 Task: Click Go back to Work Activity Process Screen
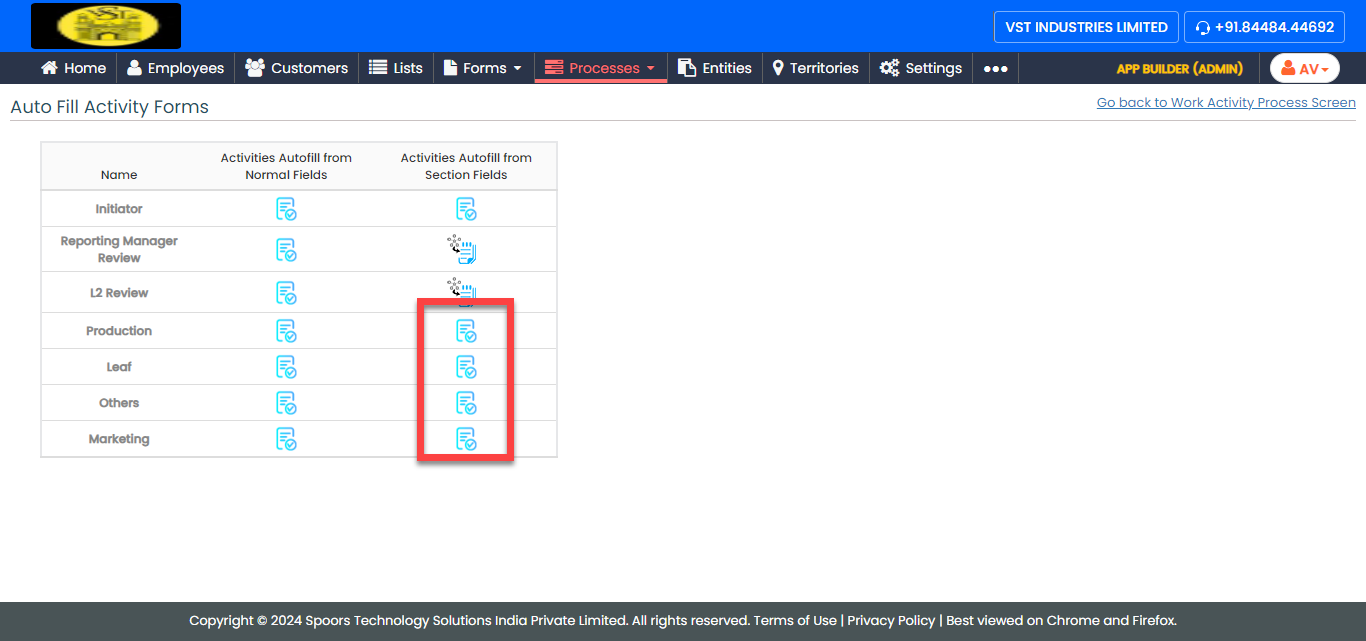pyautogui.click(x=1226, y=103)
